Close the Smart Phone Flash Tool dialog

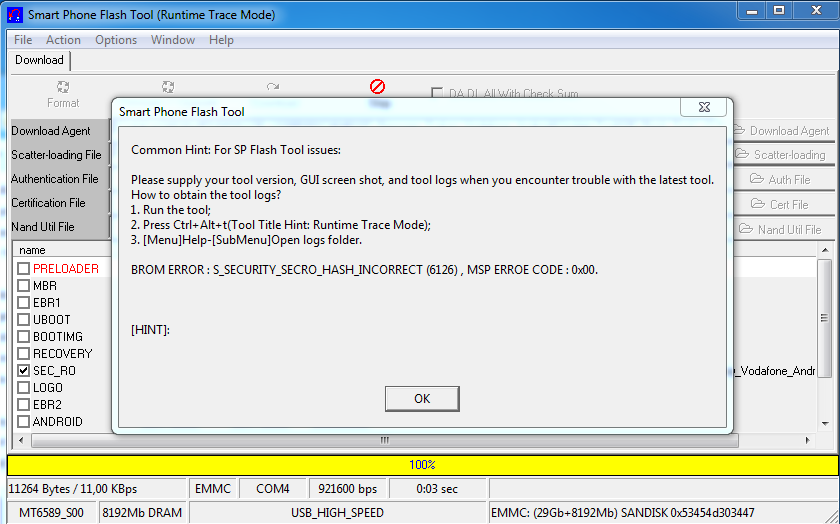pos(704,107)
